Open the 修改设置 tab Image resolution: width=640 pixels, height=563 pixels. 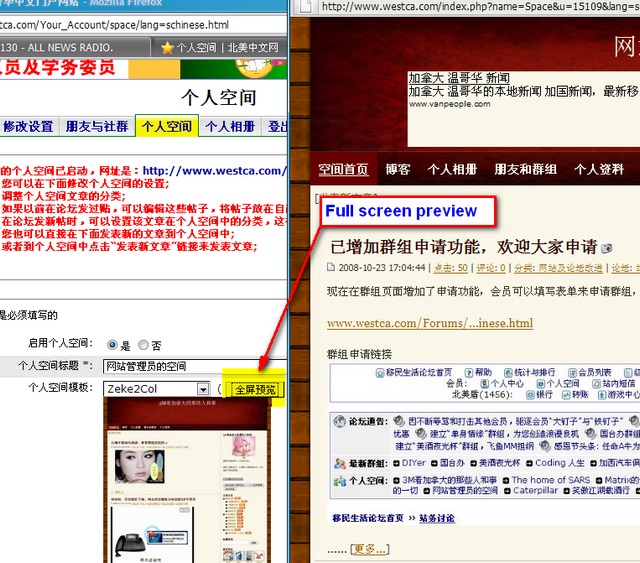[x=28, y=127]
